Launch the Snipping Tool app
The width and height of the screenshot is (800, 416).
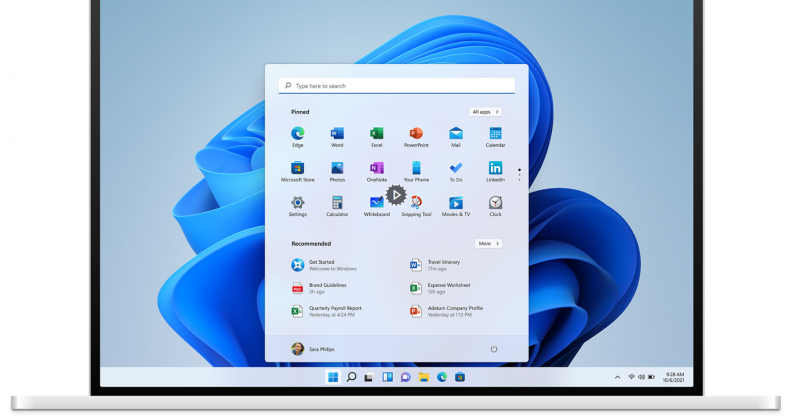[416, 206]
